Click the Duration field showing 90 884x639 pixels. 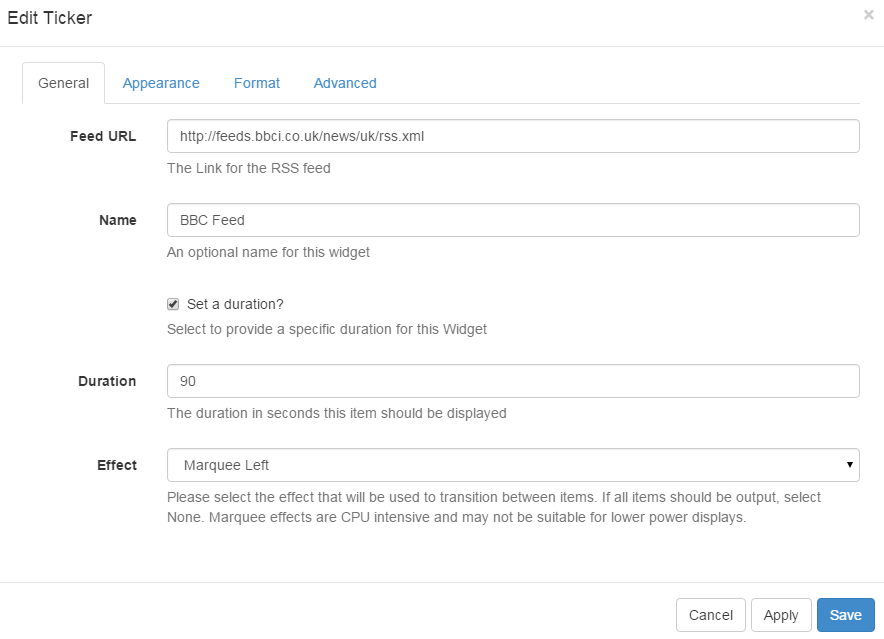pyautogui.click(x=513, y=381)
